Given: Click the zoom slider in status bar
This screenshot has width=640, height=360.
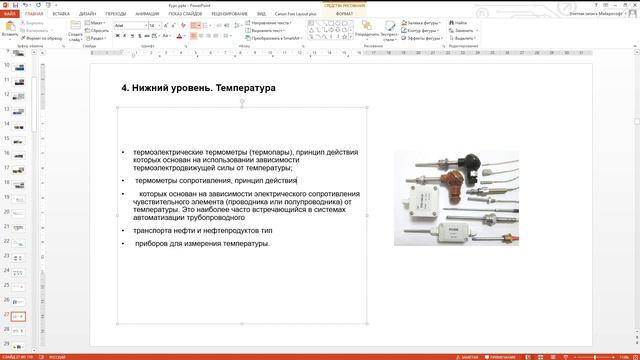Looking at the screenshot, I should (595, 357).
